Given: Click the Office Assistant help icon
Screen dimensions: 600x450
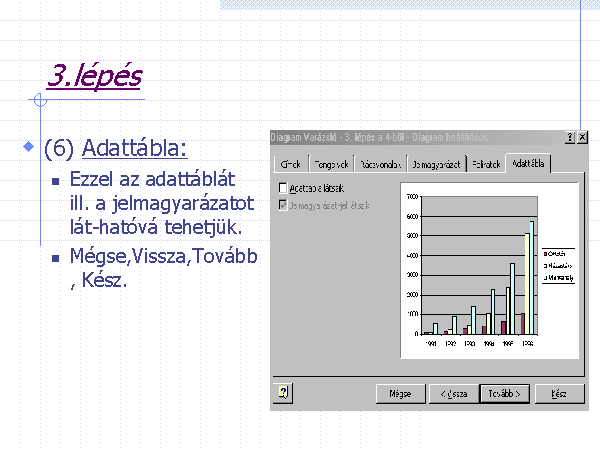Looking at the screenshot, I should [x=285, y=393].
